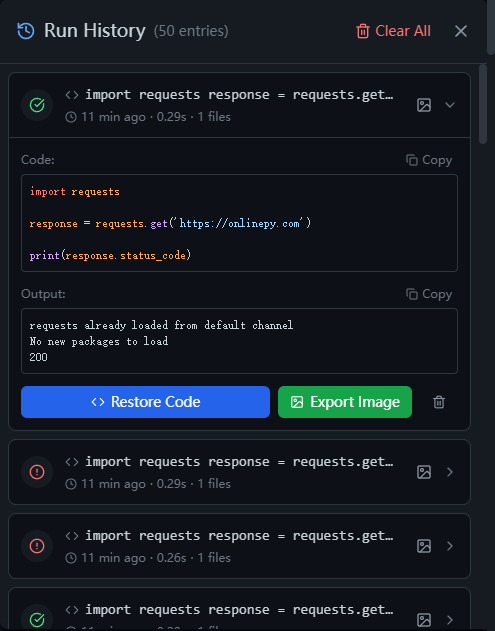
Task: Click the trash icon beside Clear All
Action: (363, 31)
